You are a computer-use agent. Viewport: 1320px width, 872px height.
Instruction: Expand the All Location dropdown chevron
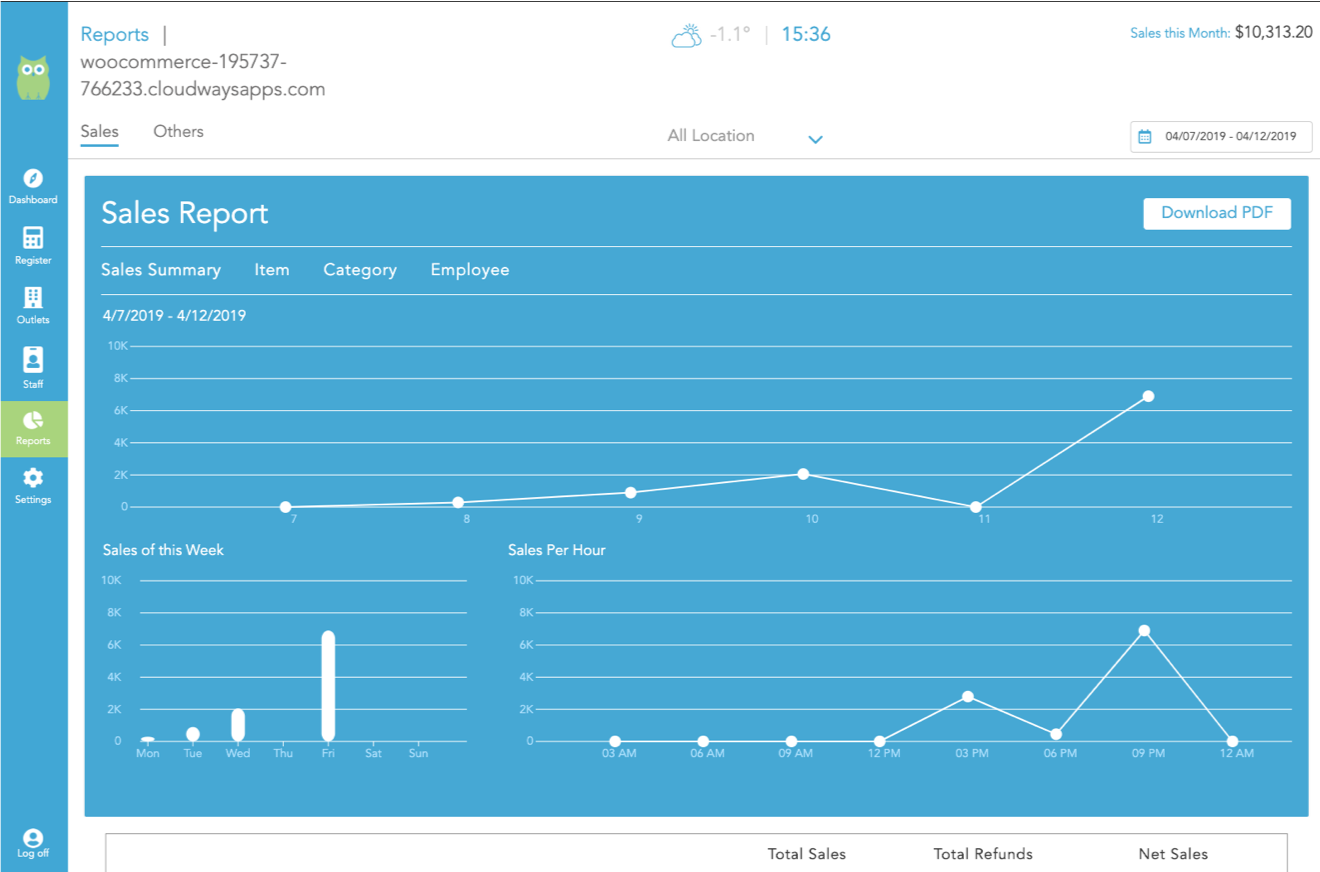tap(815, 139)
